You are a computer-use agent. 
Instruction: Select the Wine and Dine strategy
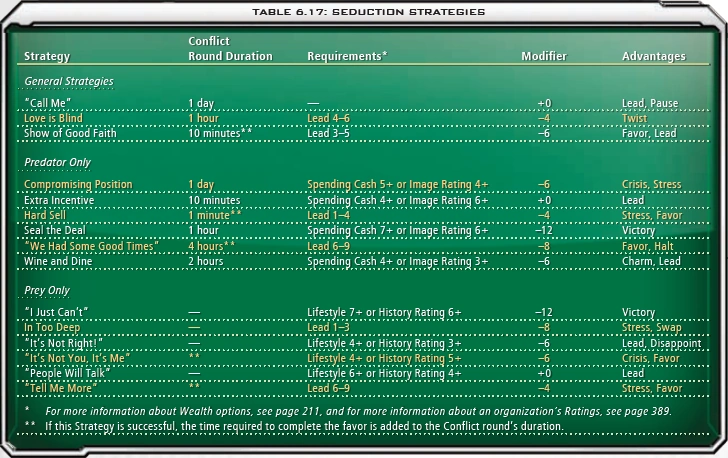pos(58,261)
